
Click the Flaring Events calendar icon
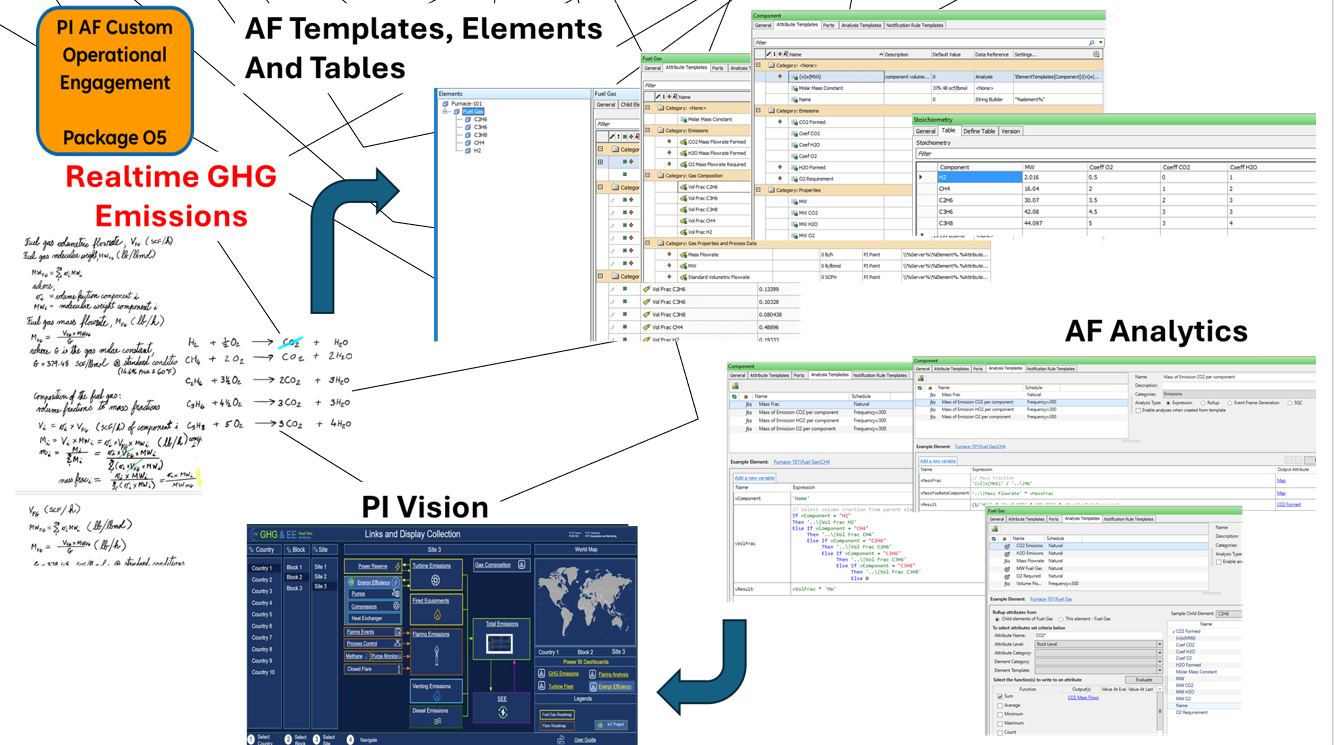[398, 632]
